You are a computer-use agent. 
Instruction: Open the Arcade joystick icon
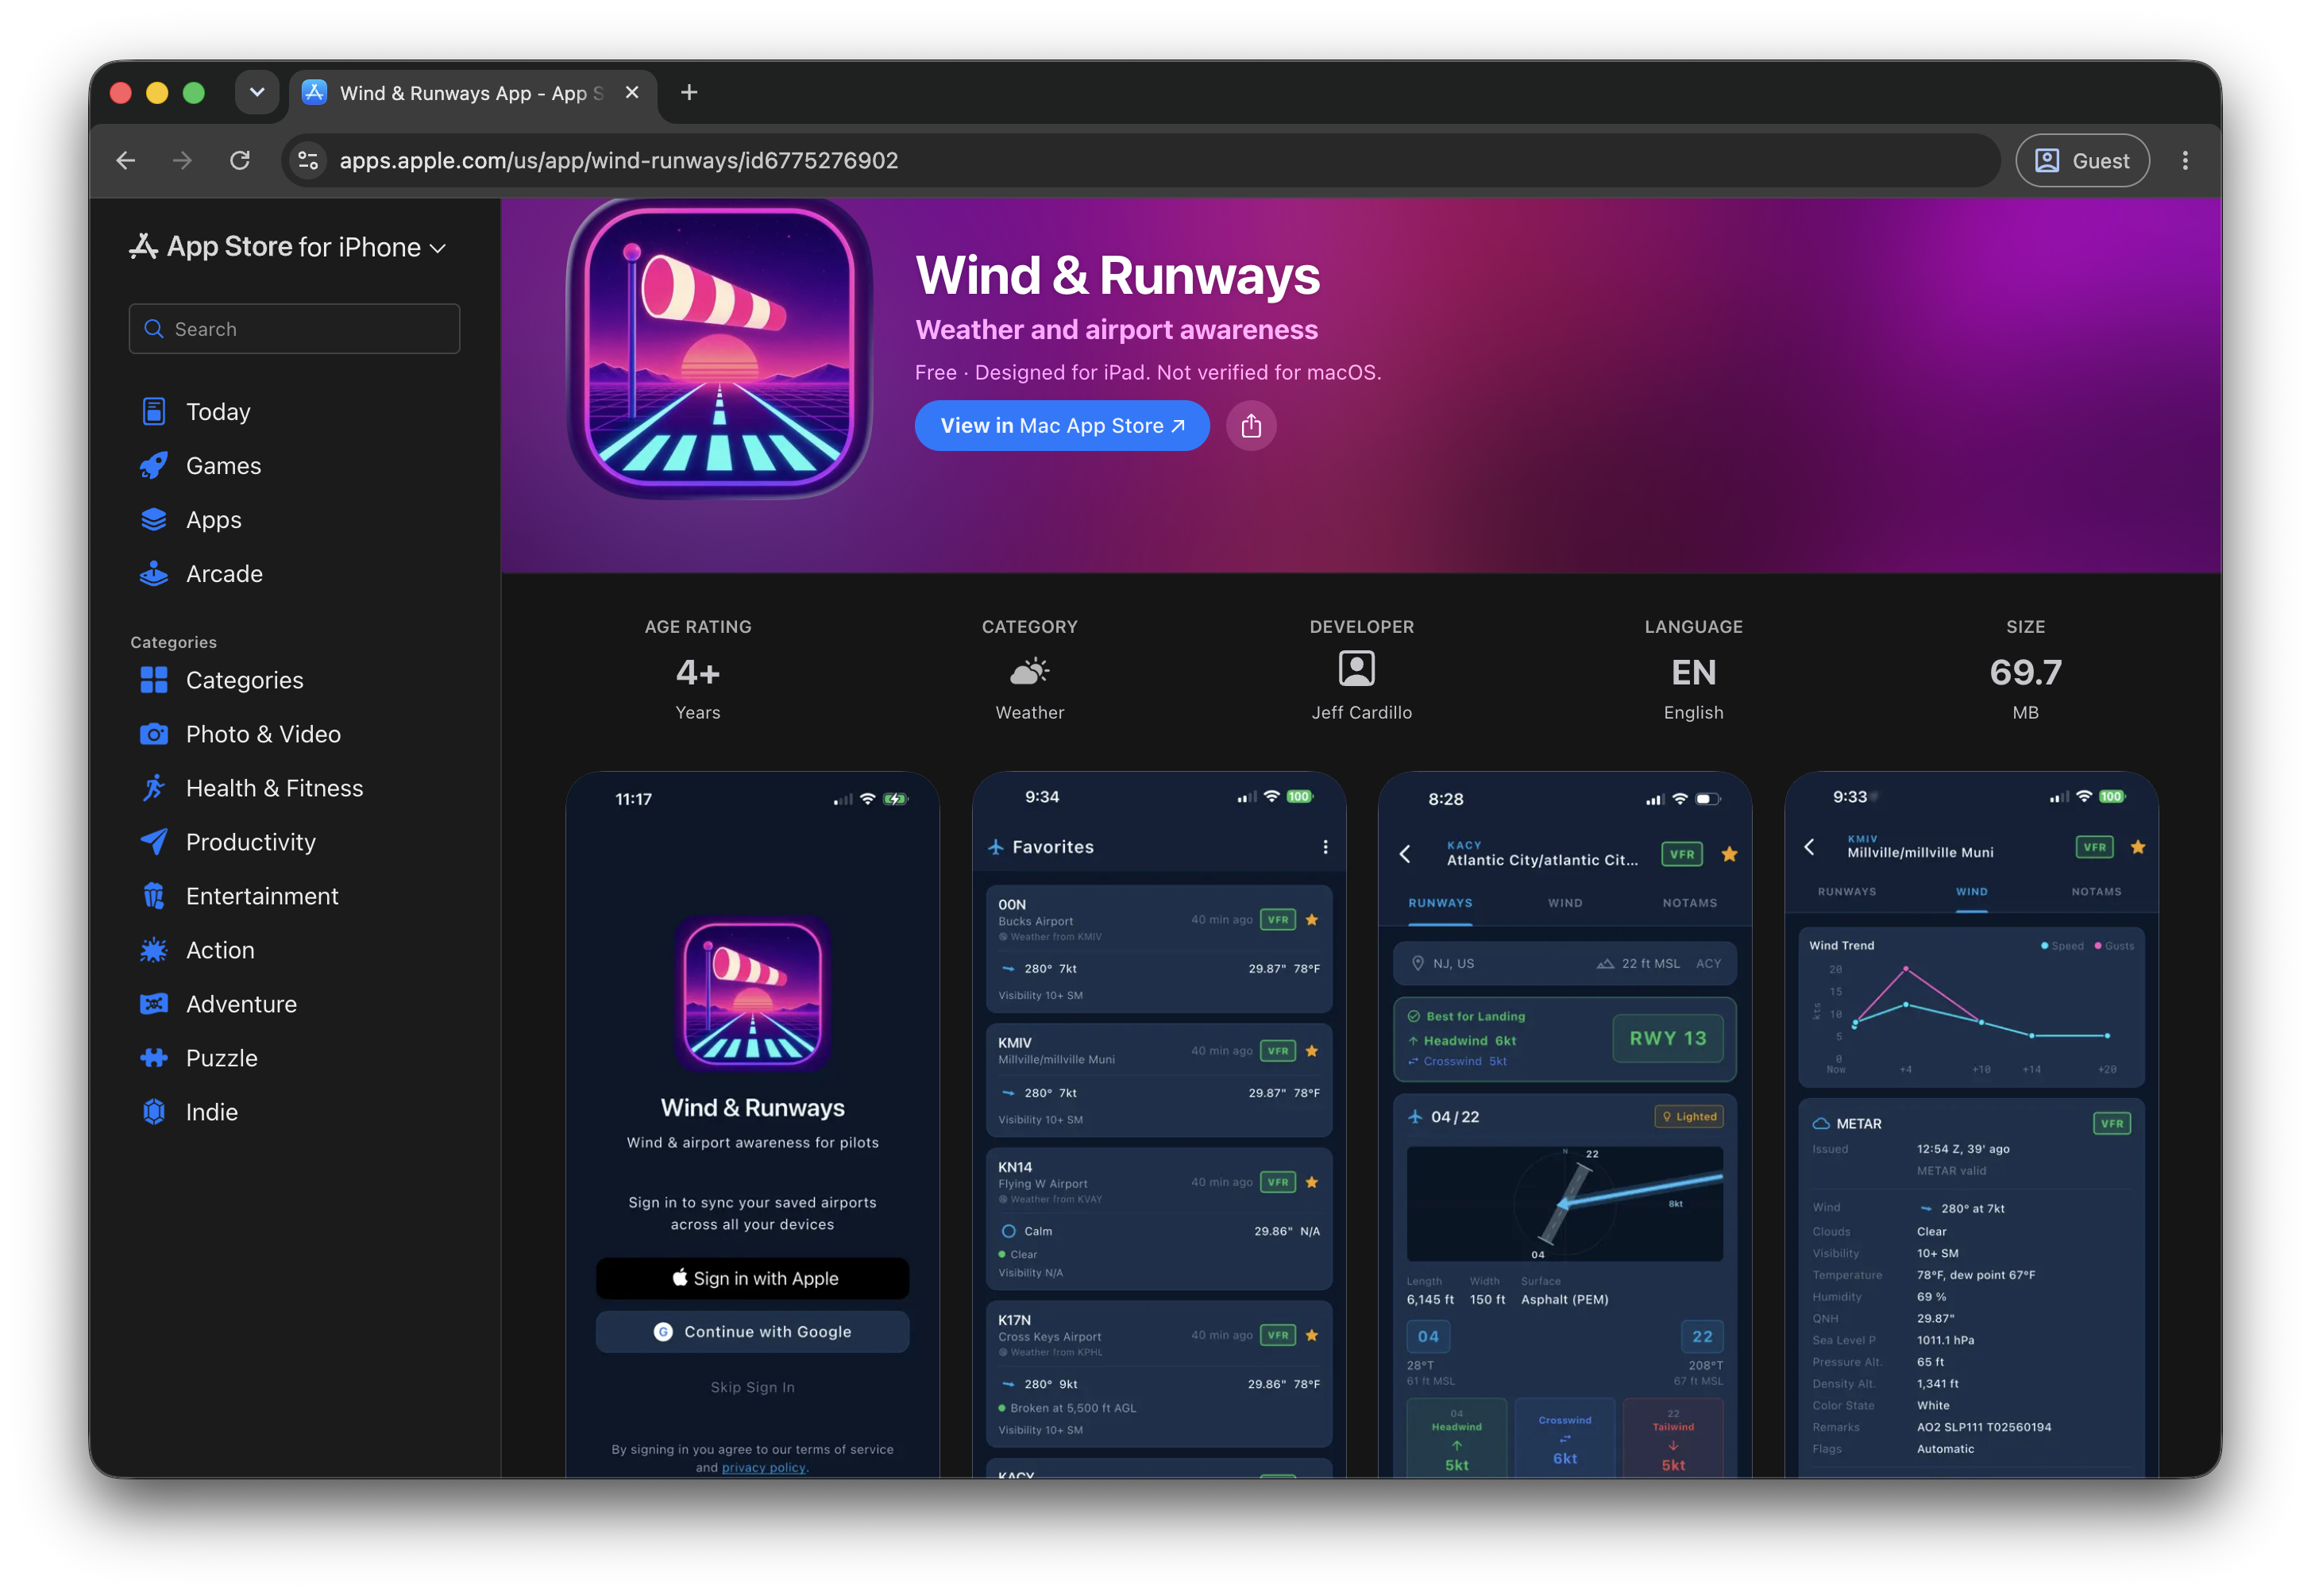coord(153,573)
